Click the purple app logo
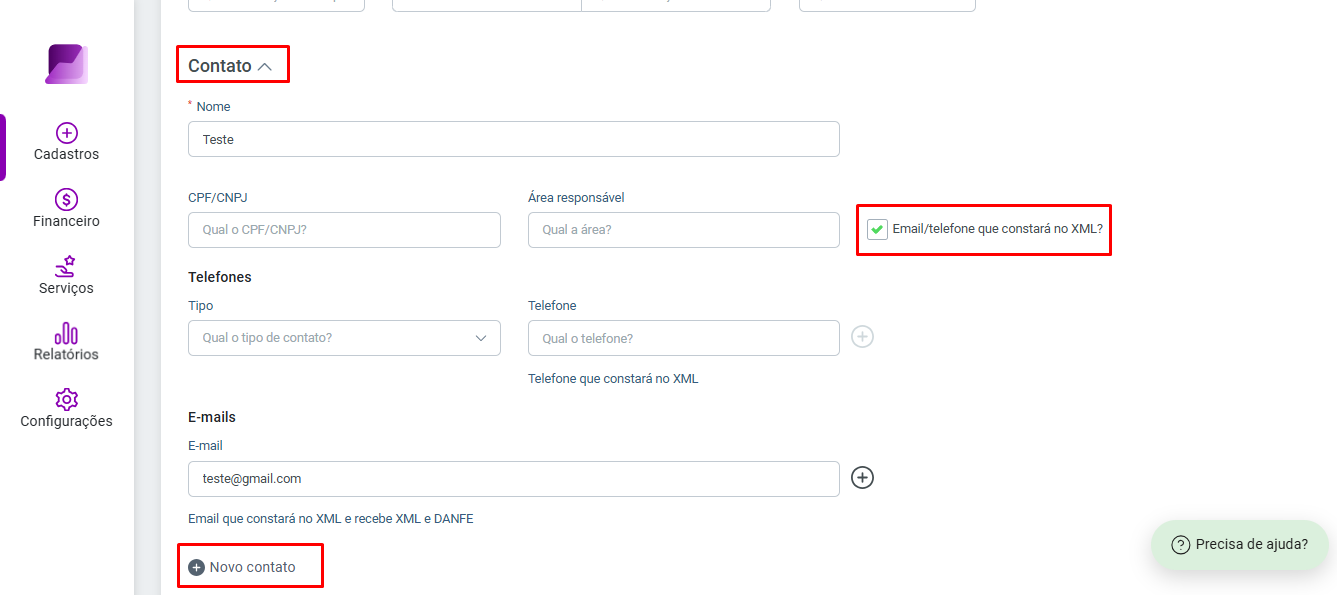This screenshot has width=1337, height=595. (x=67, y=64)
